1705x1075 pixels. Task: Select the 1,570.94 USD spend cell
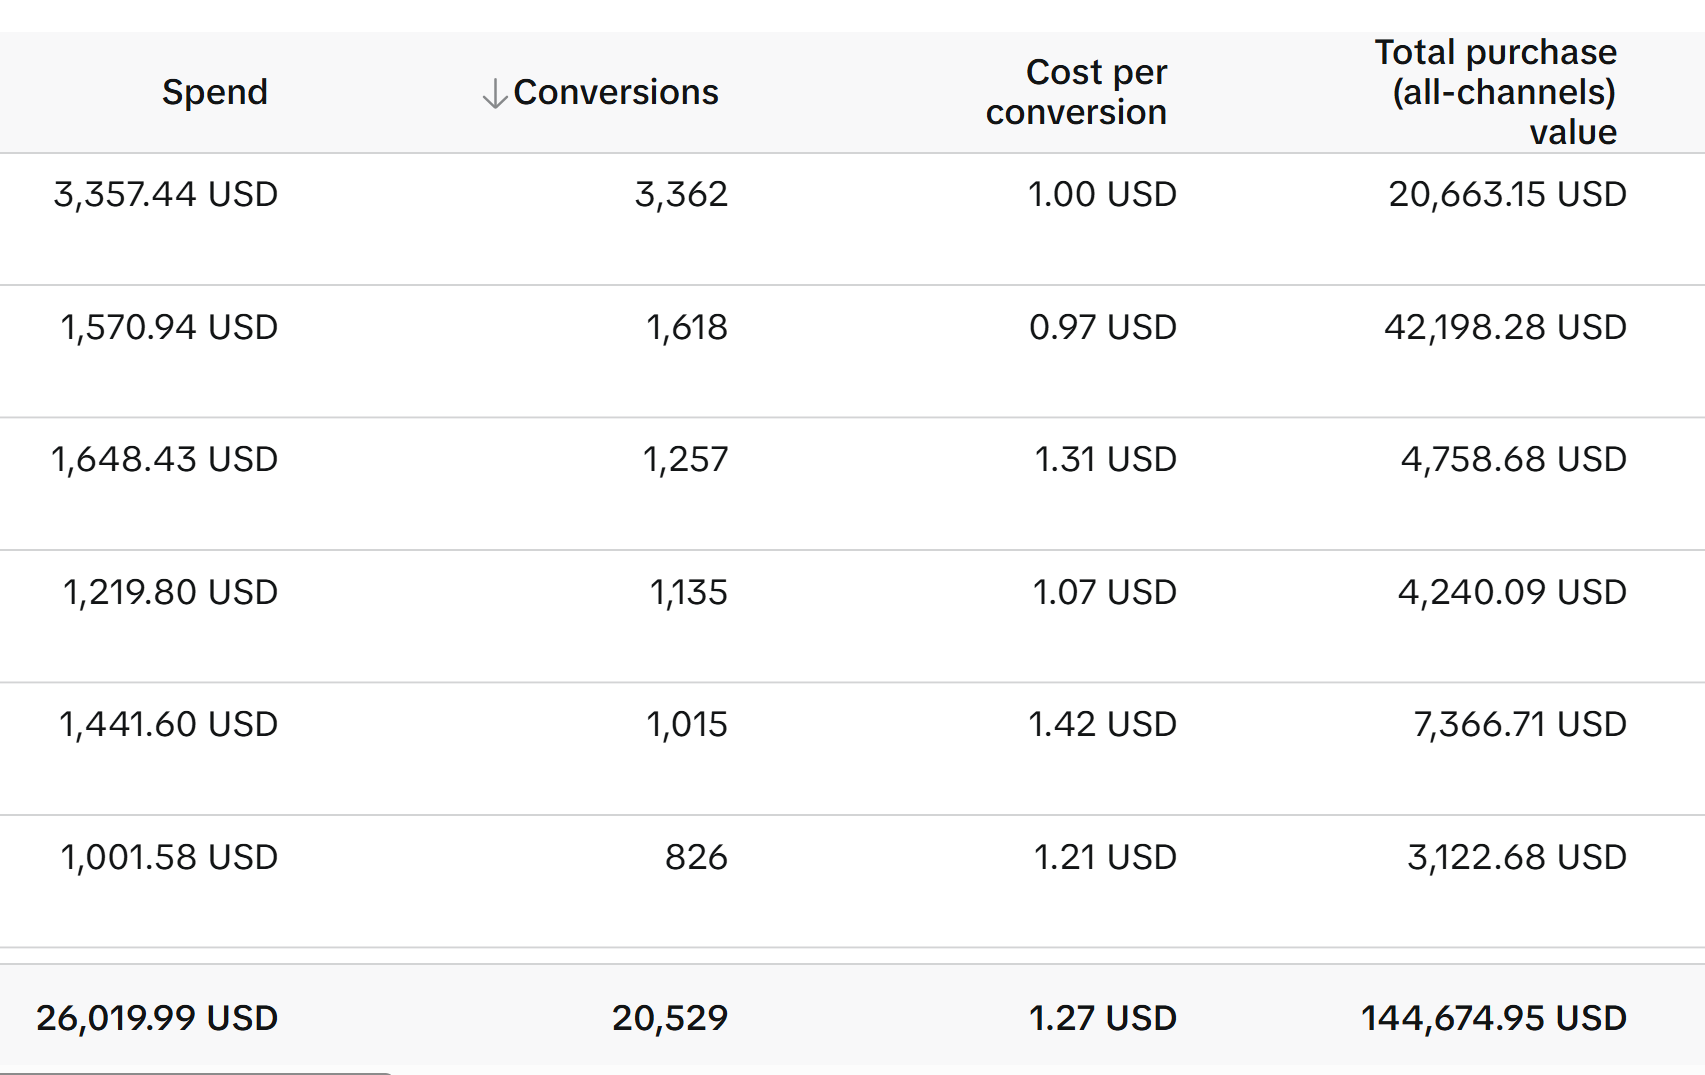[x=169, y=327]
